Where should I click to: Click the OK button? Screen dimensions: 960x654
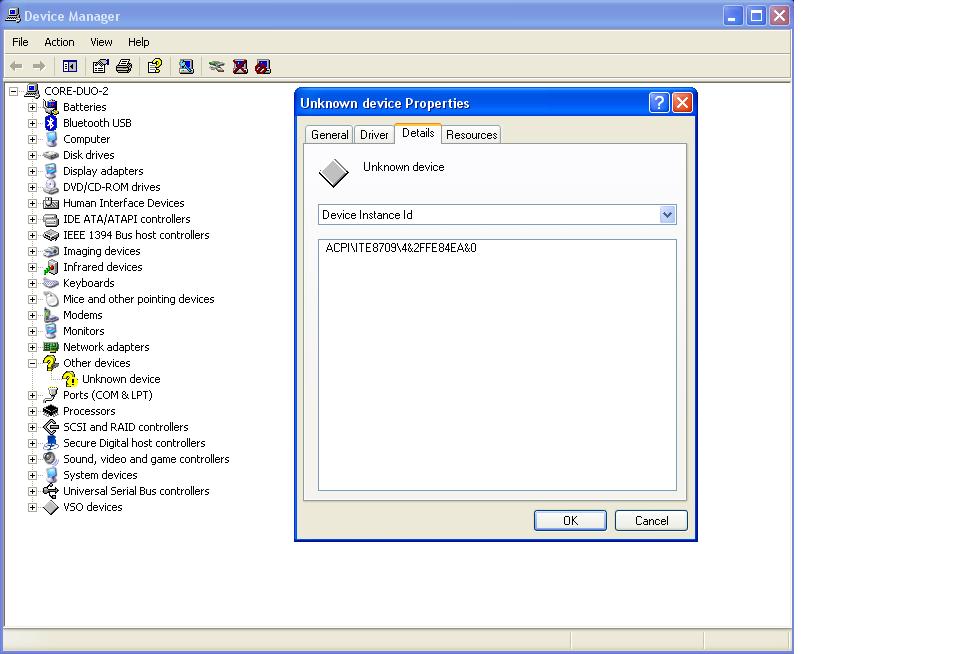coord(570,521)
